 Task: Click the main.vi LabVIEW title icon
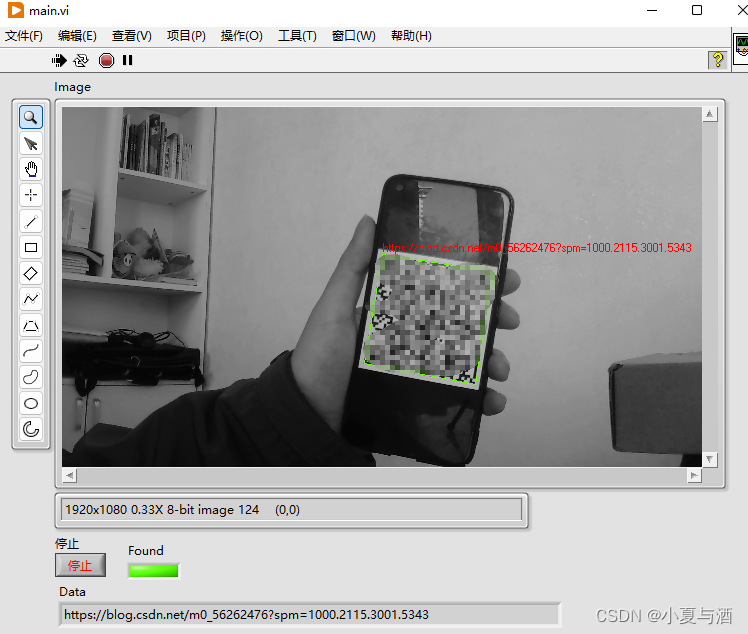coord(16,10)
